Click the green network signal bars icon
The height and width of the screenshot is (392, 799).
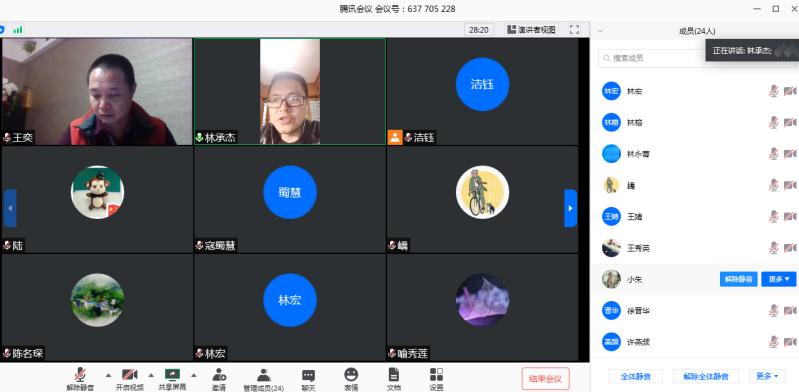coord(18,30)
